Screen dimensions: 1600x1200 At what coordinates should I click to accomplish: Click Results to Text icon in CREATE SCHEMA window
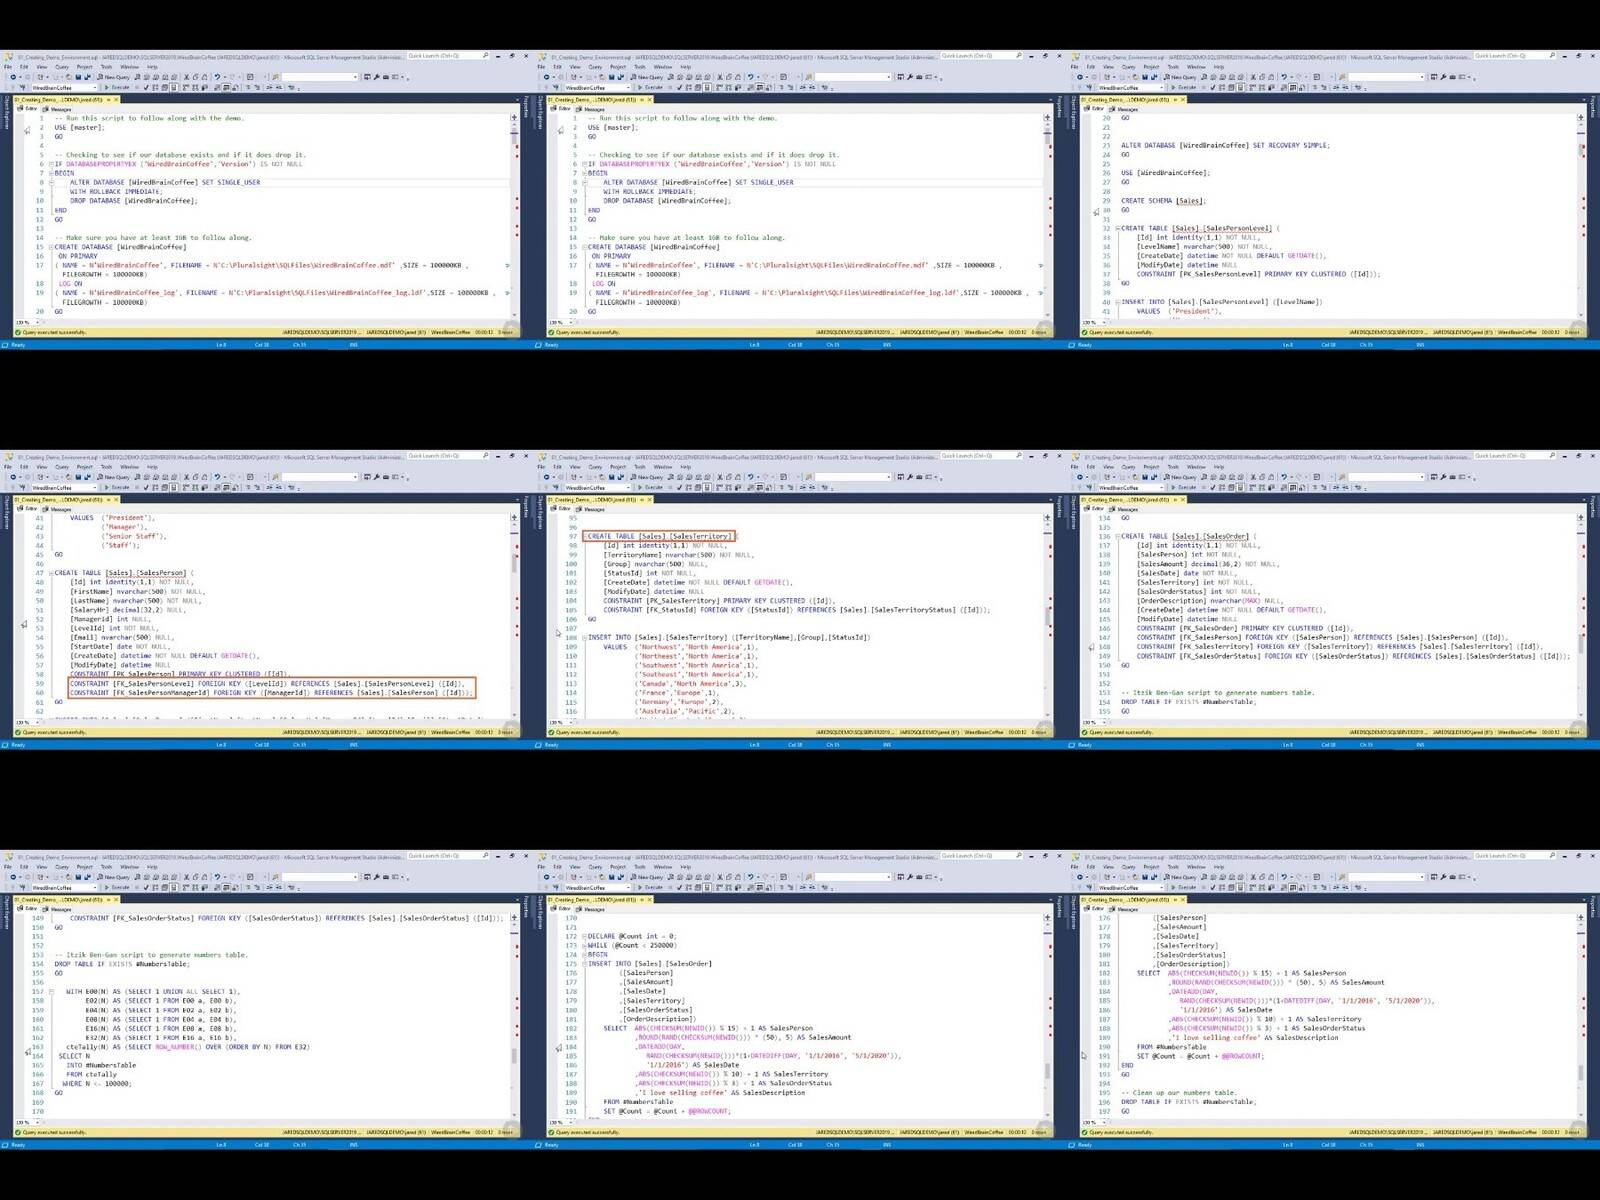[1284, 87]
